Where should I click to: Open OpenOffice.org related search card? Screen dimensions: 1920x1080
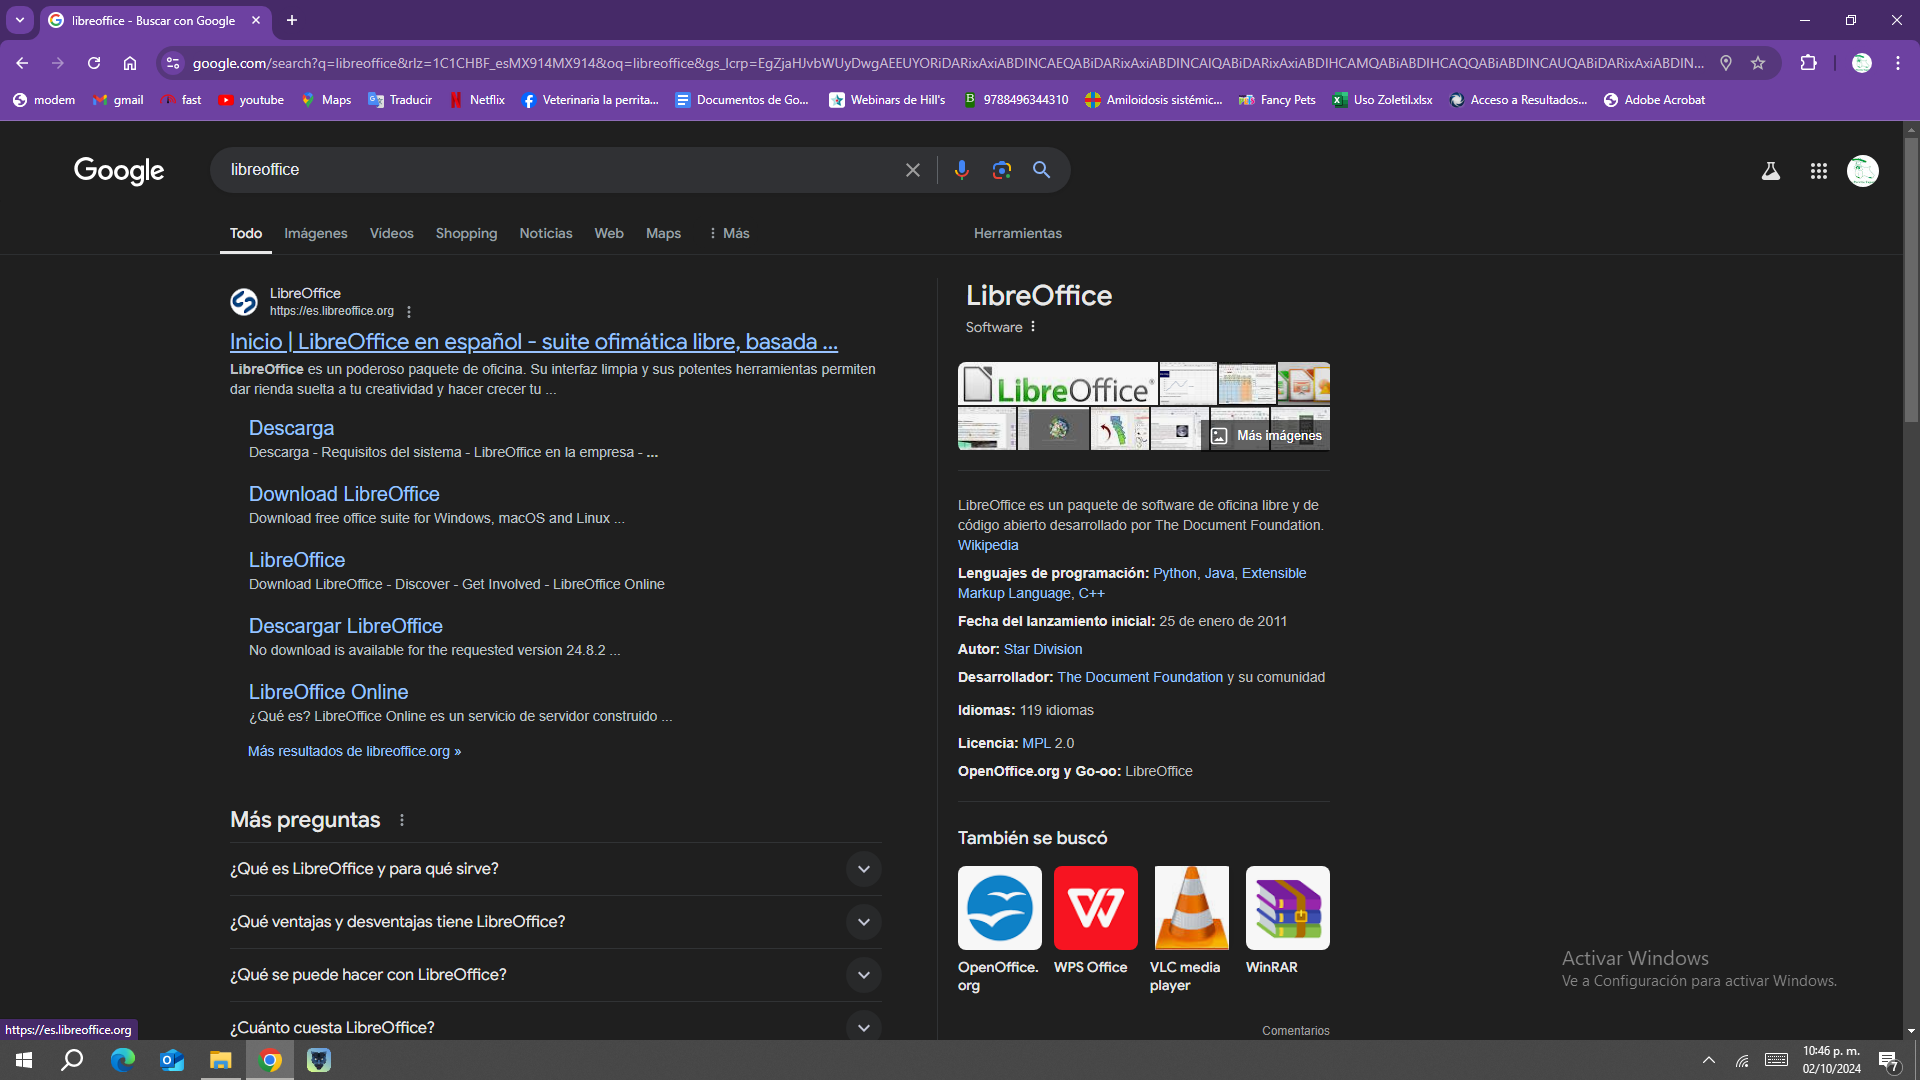[999, 930]
